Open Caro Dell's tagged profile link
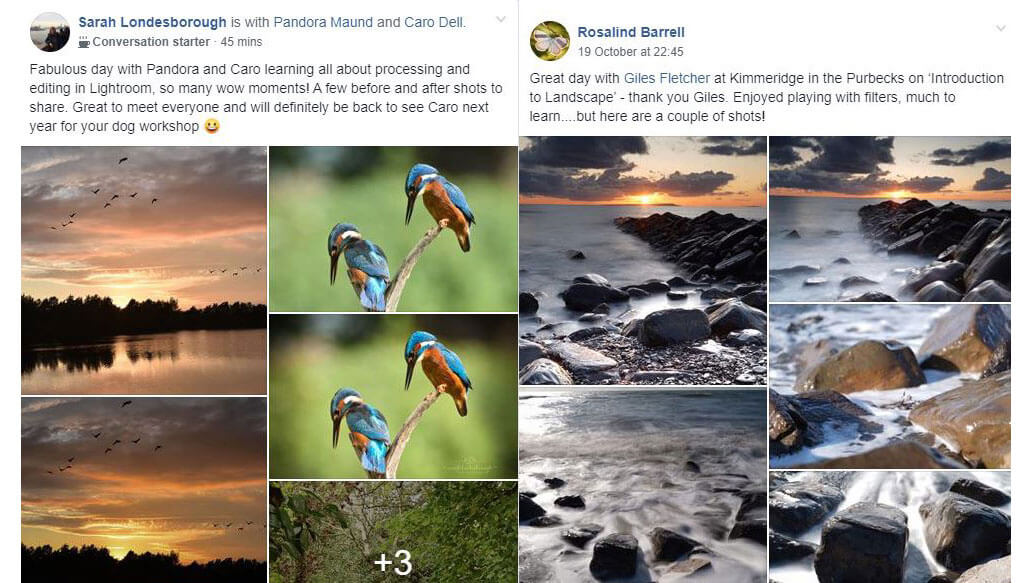1024x583 pixels. coord(433,22)
